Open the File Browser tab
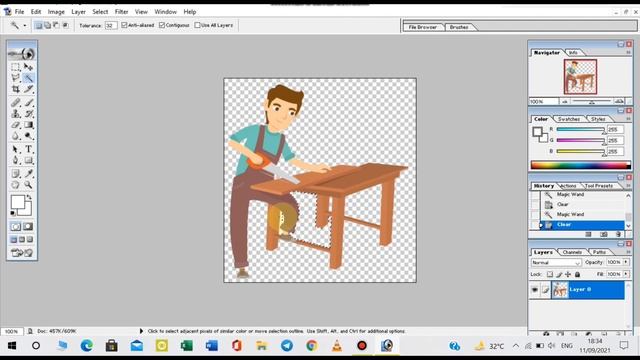Screen dimensions: 640x360 (x=422, y=27)
